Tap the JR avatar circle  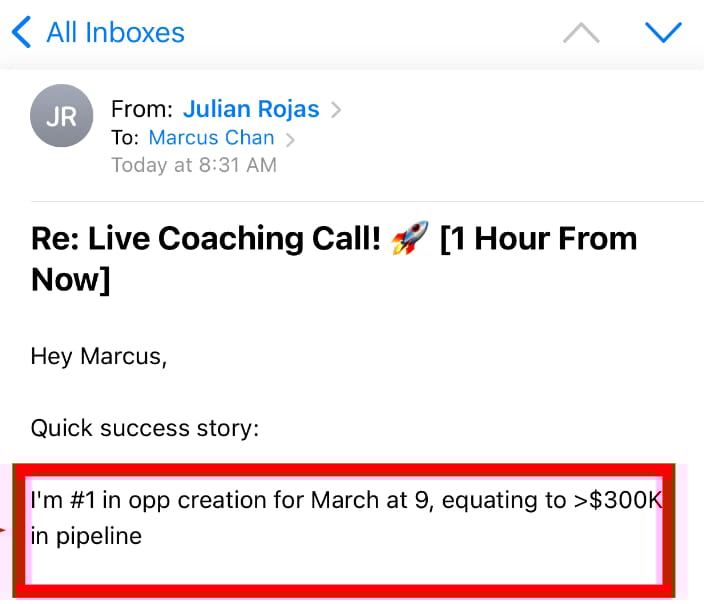pos(62,115)
